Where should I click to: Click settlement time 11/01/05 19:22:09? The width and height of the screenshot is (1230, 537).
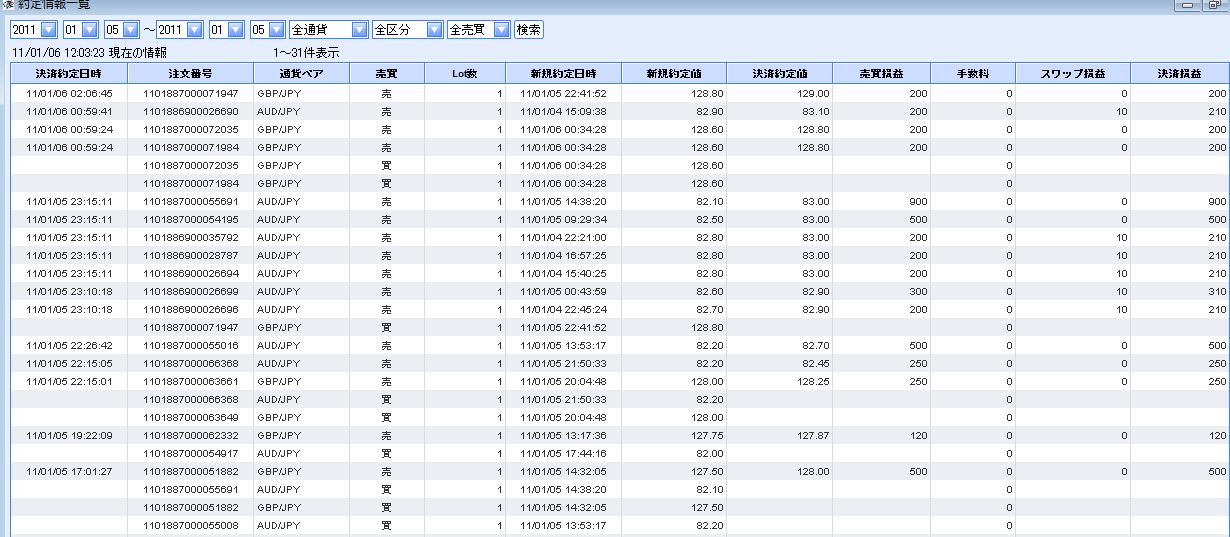click(69, 435)
